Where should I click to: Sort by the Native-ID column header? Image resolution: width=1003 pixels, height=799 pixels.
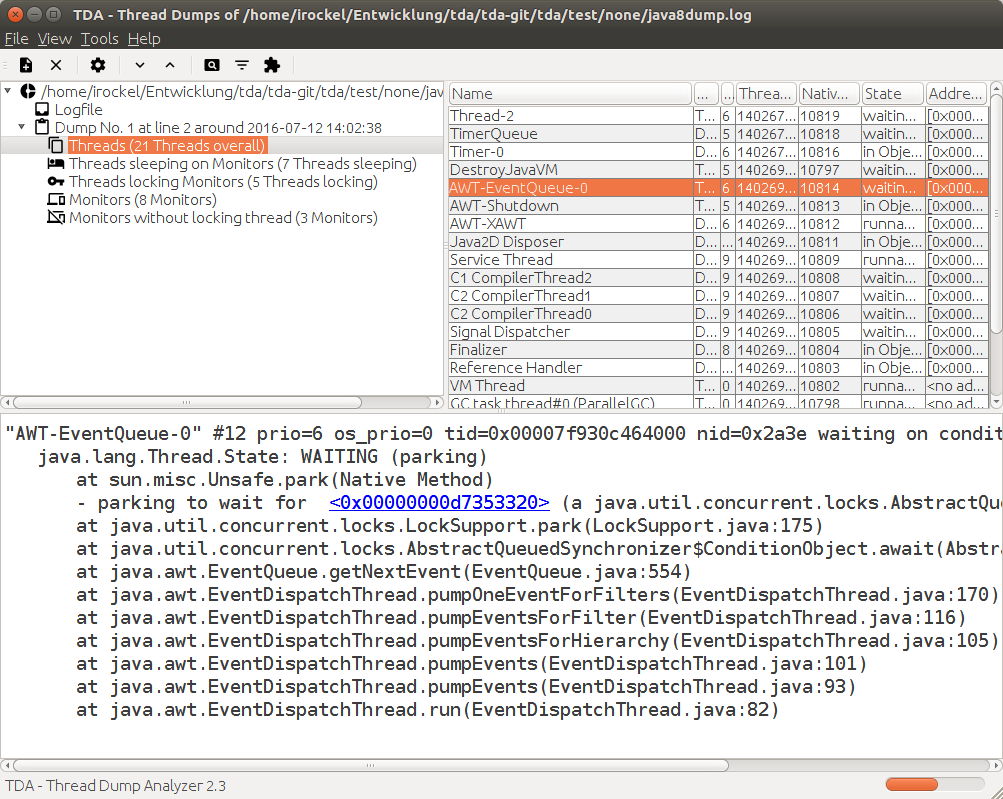coord(828,94)
